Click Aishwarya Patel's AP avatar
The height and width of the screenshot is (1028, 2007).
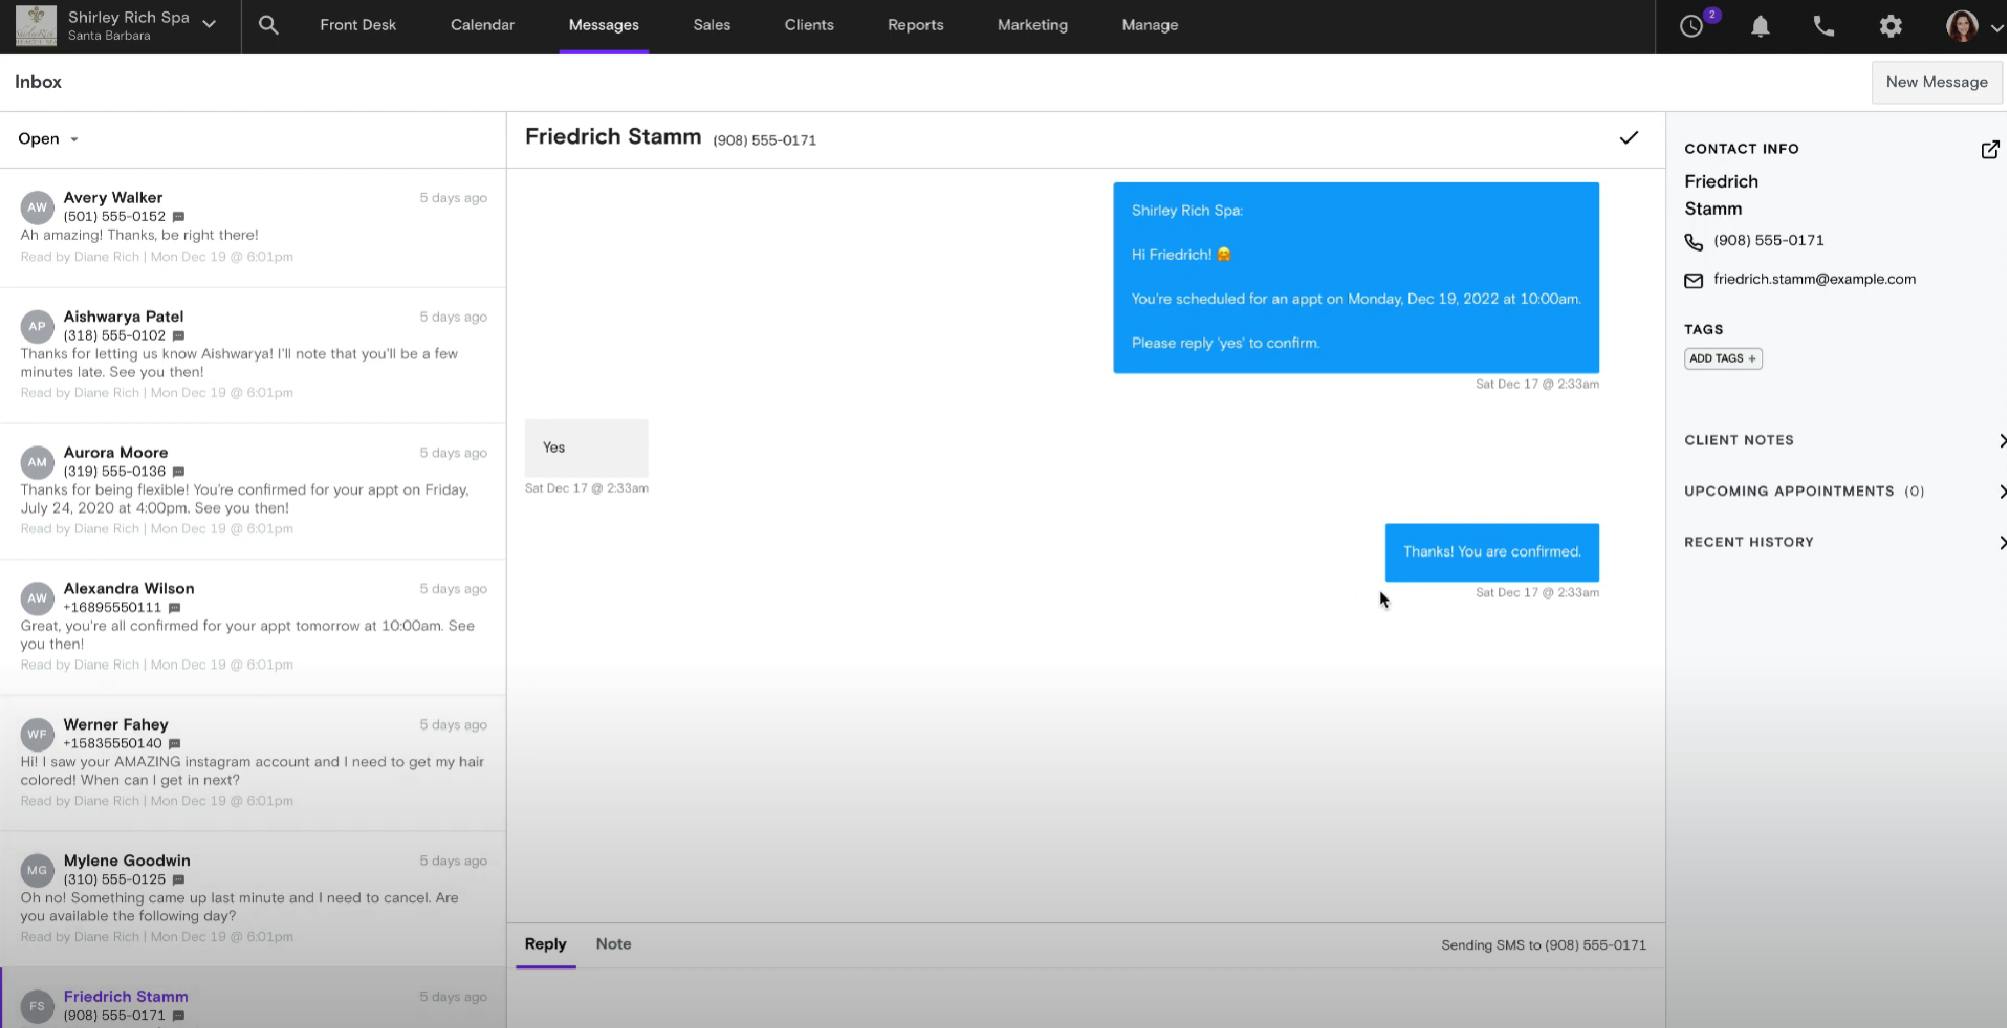coord(37,326)
